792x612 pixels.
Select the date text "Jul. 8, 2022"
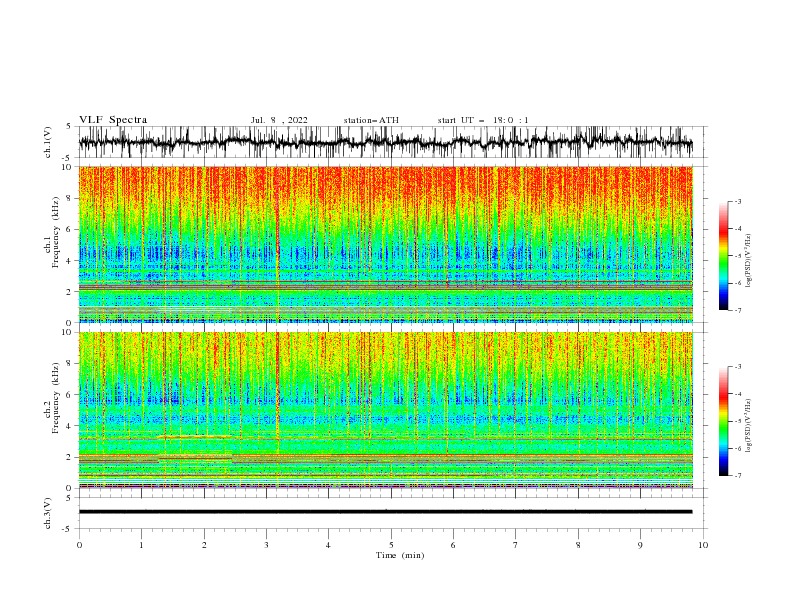click(279, 120)
